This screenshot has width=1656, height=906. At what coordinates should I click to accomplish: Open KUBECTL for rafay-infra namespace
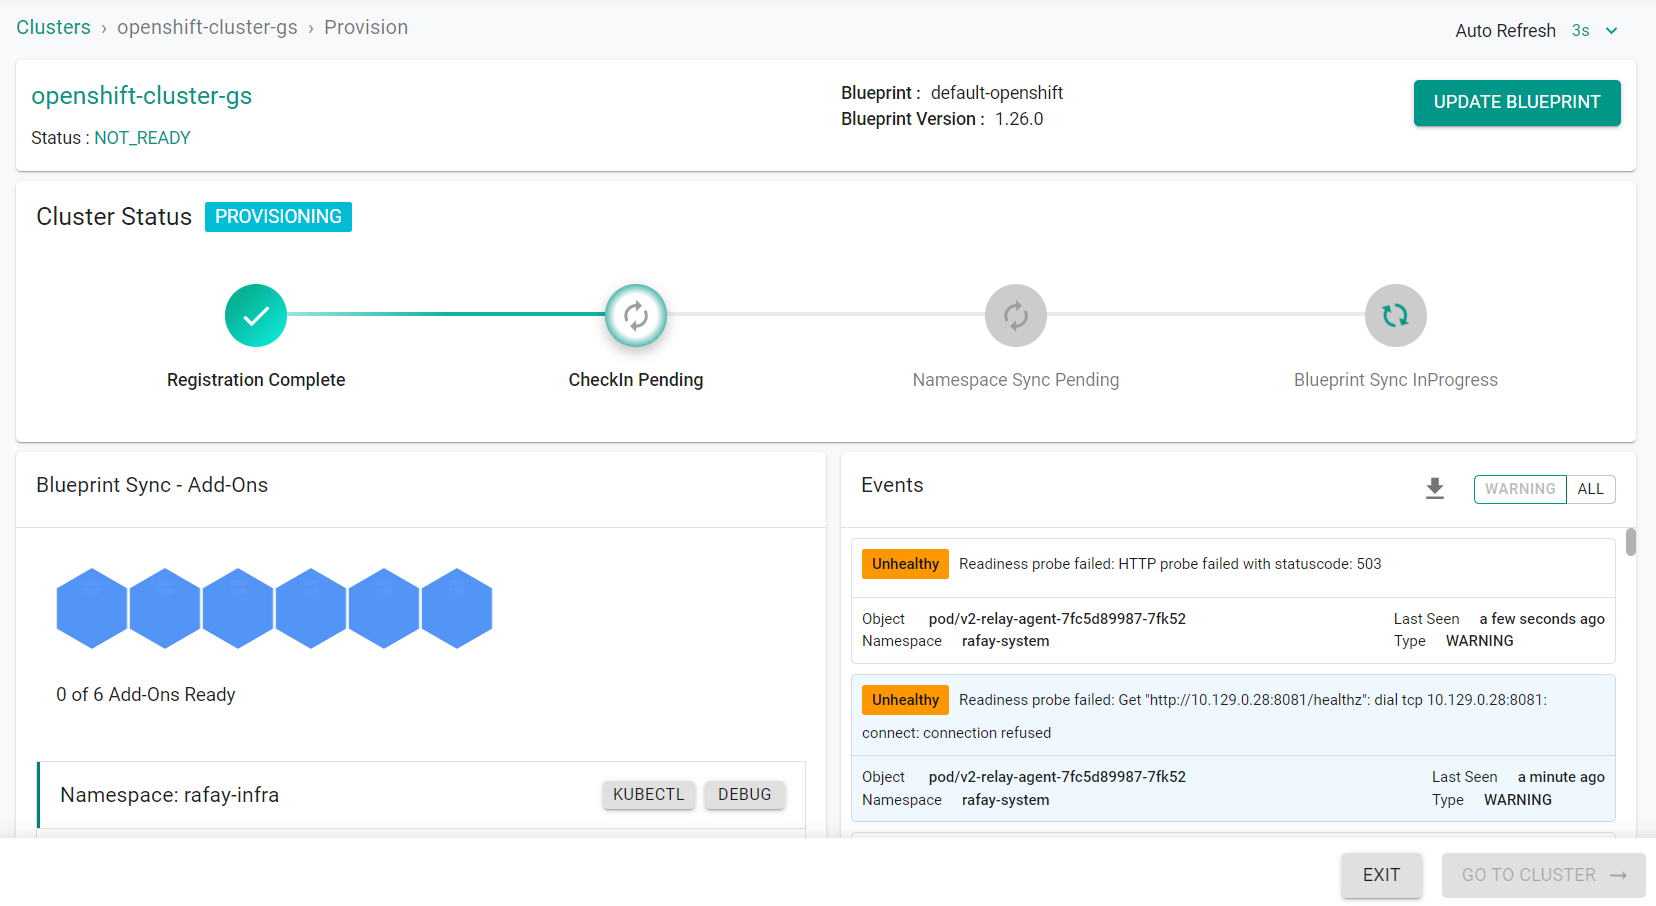[648, 794]
